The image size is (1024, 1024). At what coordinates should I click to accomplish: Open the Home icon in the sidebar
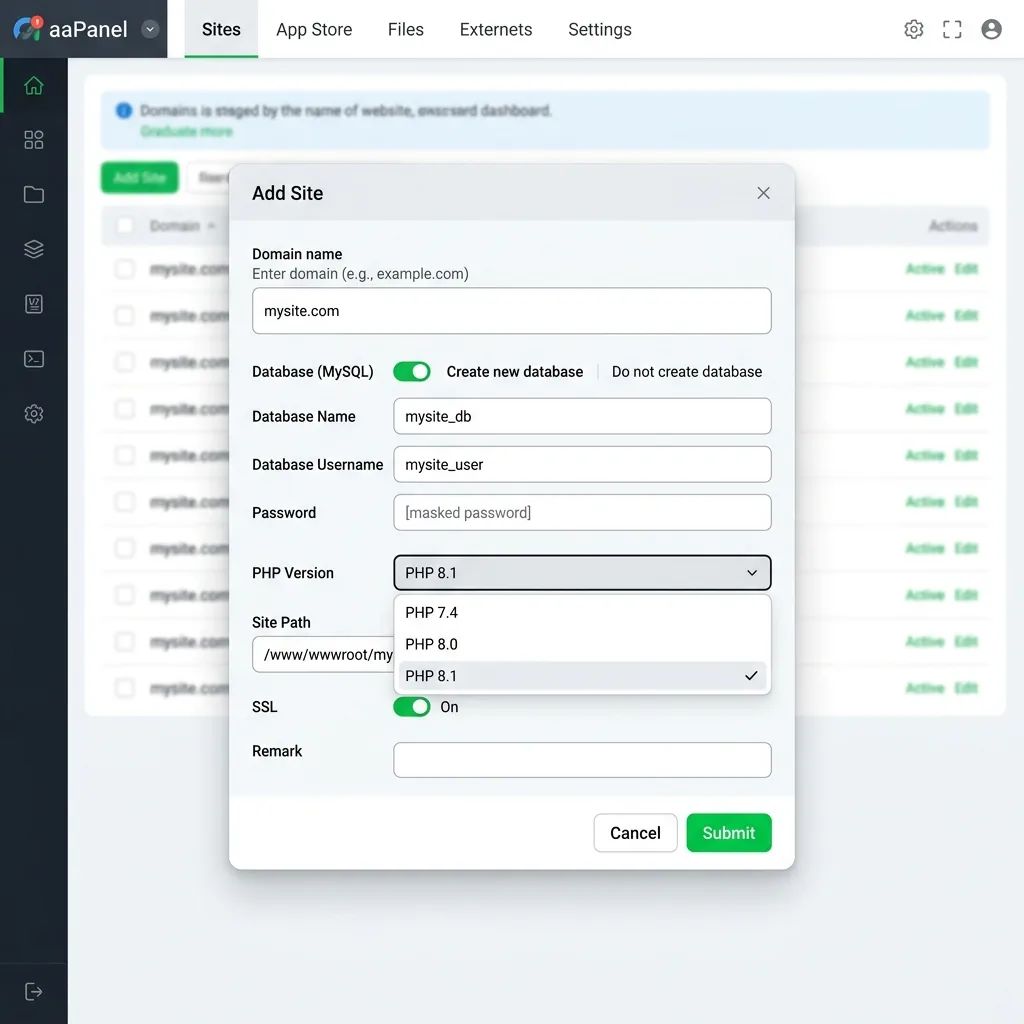click(x=33, y=86)
